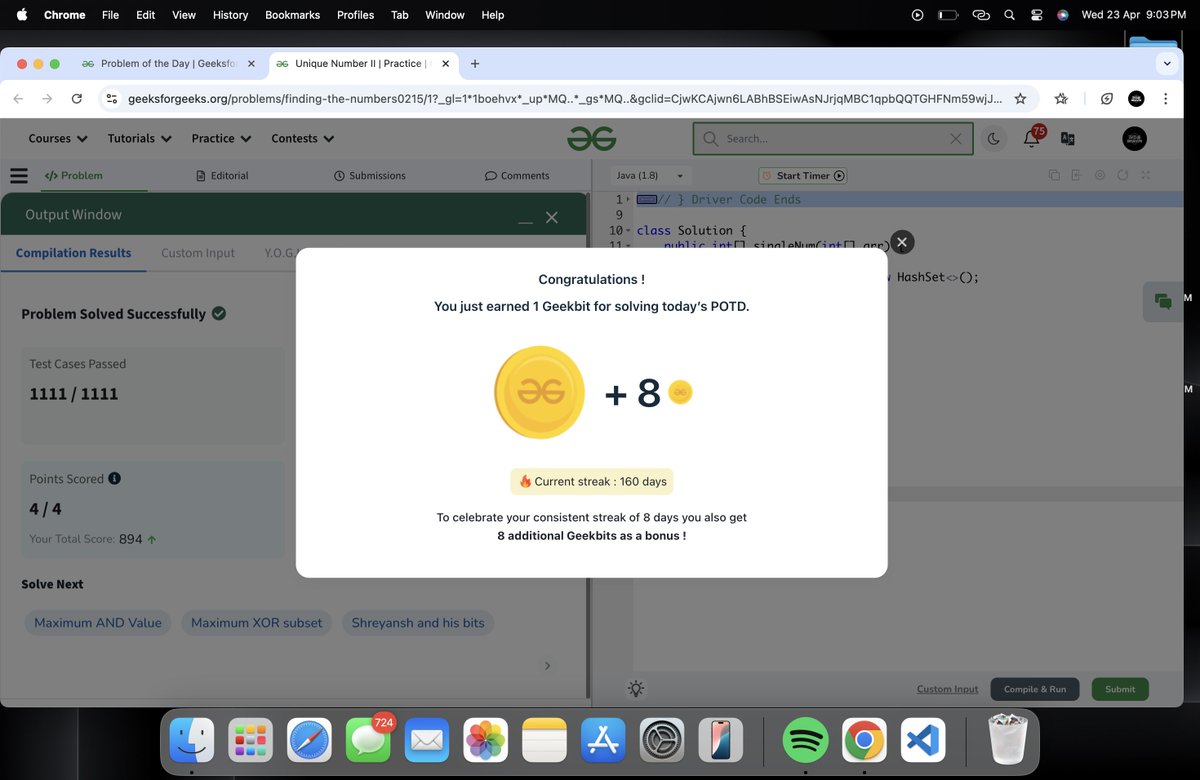The height and width of the screenshot is (780, 1200).
Task: Click the Compile & Run button
Action: coord(1035,689)
